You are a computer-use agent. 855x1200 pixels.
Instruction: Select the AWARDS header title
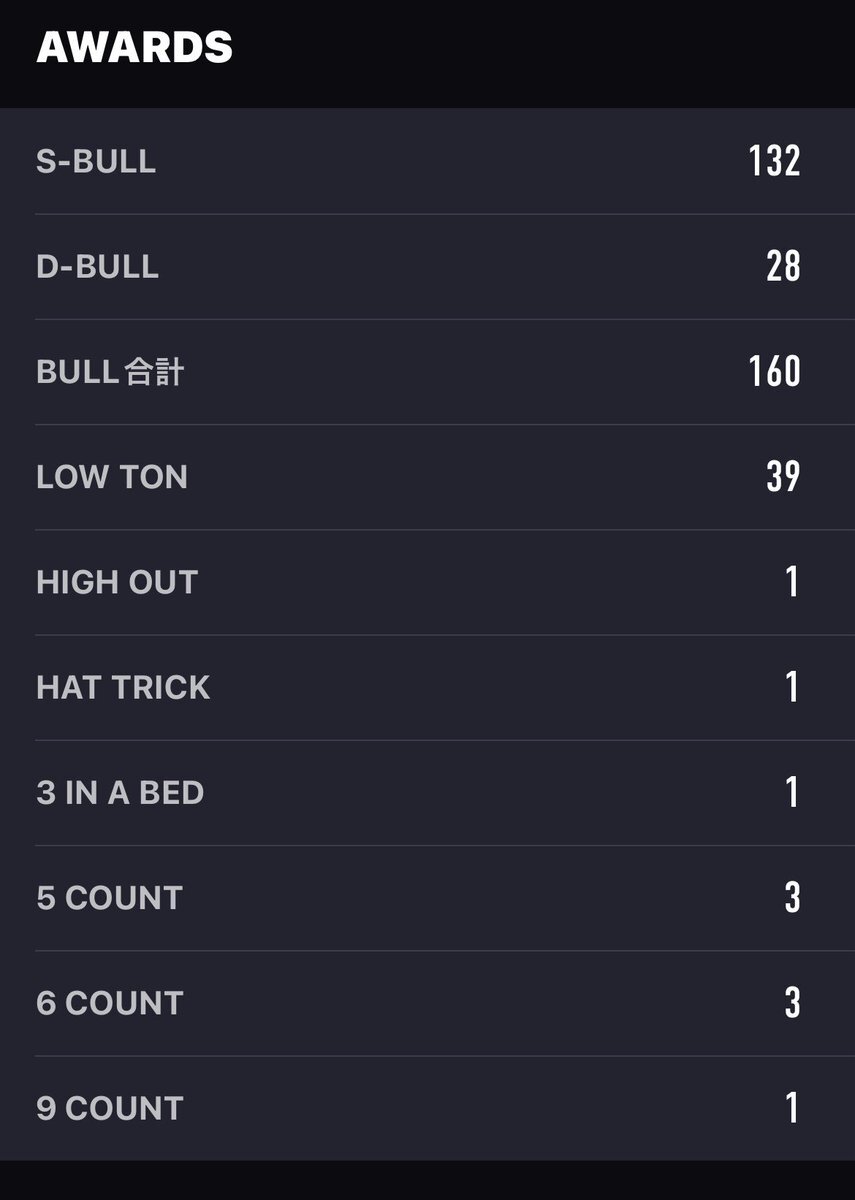134,47
